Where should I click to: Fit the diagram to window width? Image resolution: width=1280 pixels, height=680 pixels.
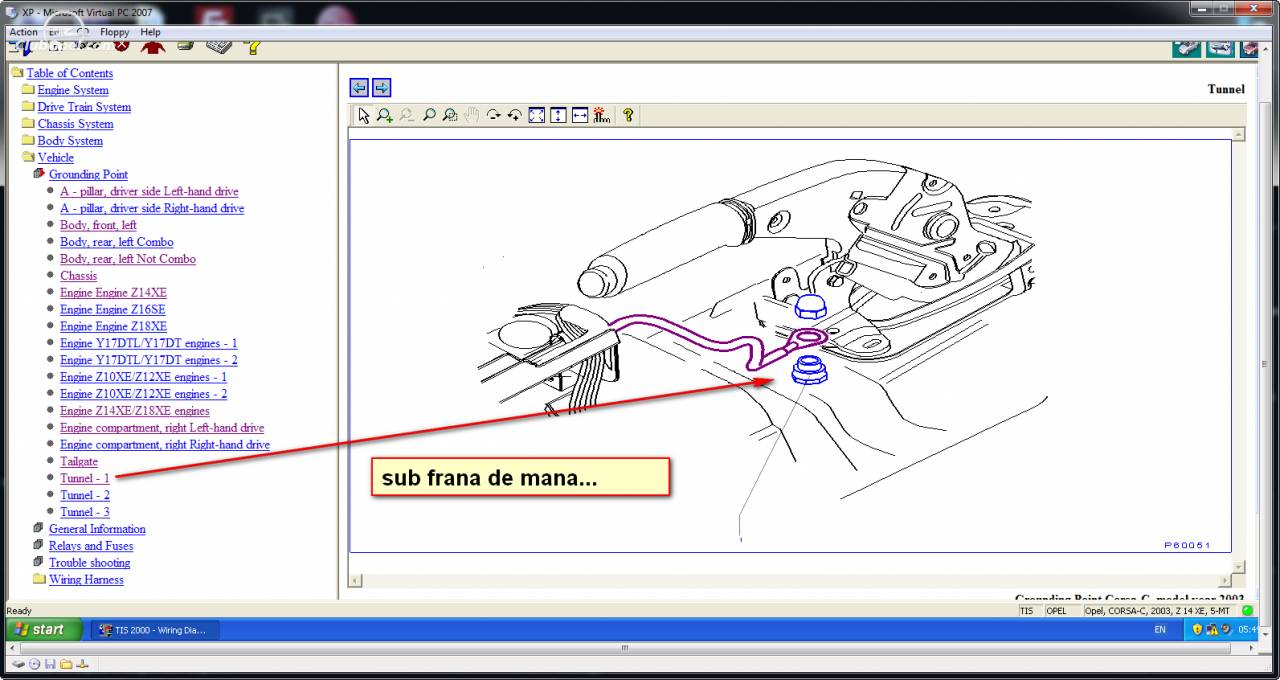pos(580,115)
